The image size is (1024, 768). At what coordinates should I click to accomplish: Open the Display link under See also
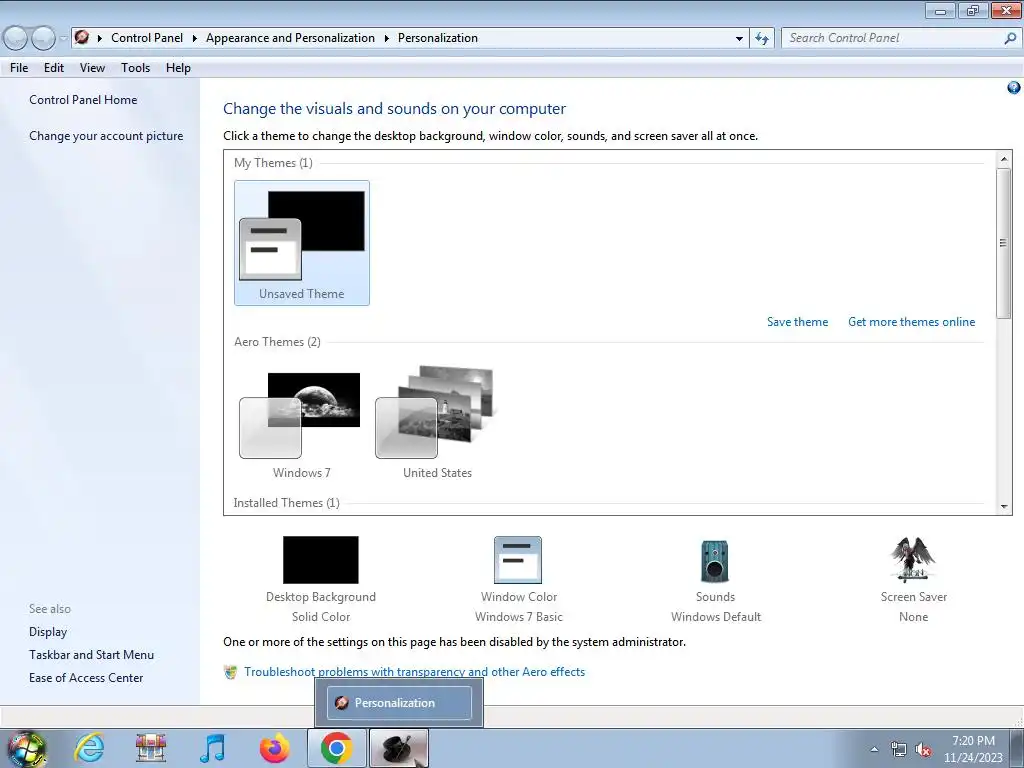tap(48, 632)
